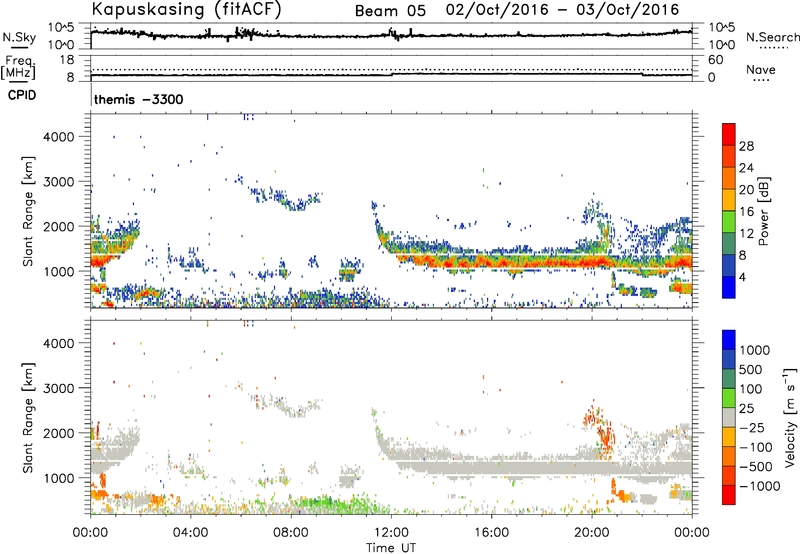The image size is (800, 554).
Task: Click the power panel Slant Range [km] label
Action: [28, 211]
